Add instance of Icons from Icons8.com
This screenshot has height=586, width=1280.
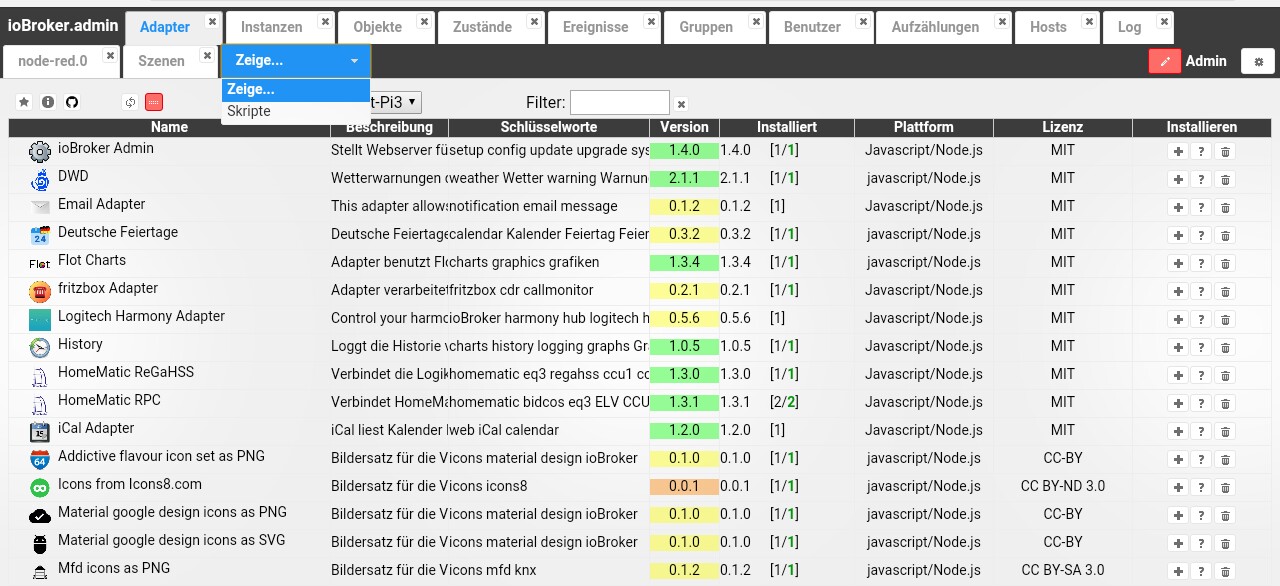(1178, 487)
